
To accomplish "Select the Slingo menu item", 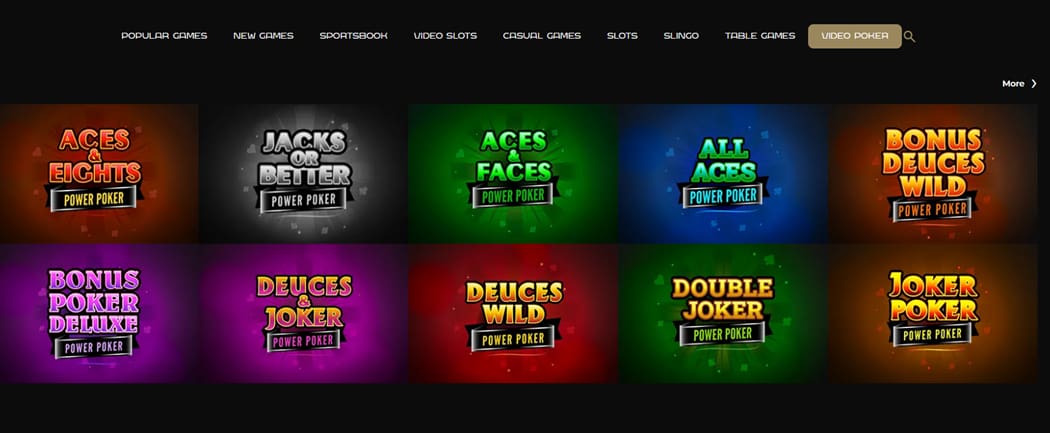I will (x=681, y=36).
